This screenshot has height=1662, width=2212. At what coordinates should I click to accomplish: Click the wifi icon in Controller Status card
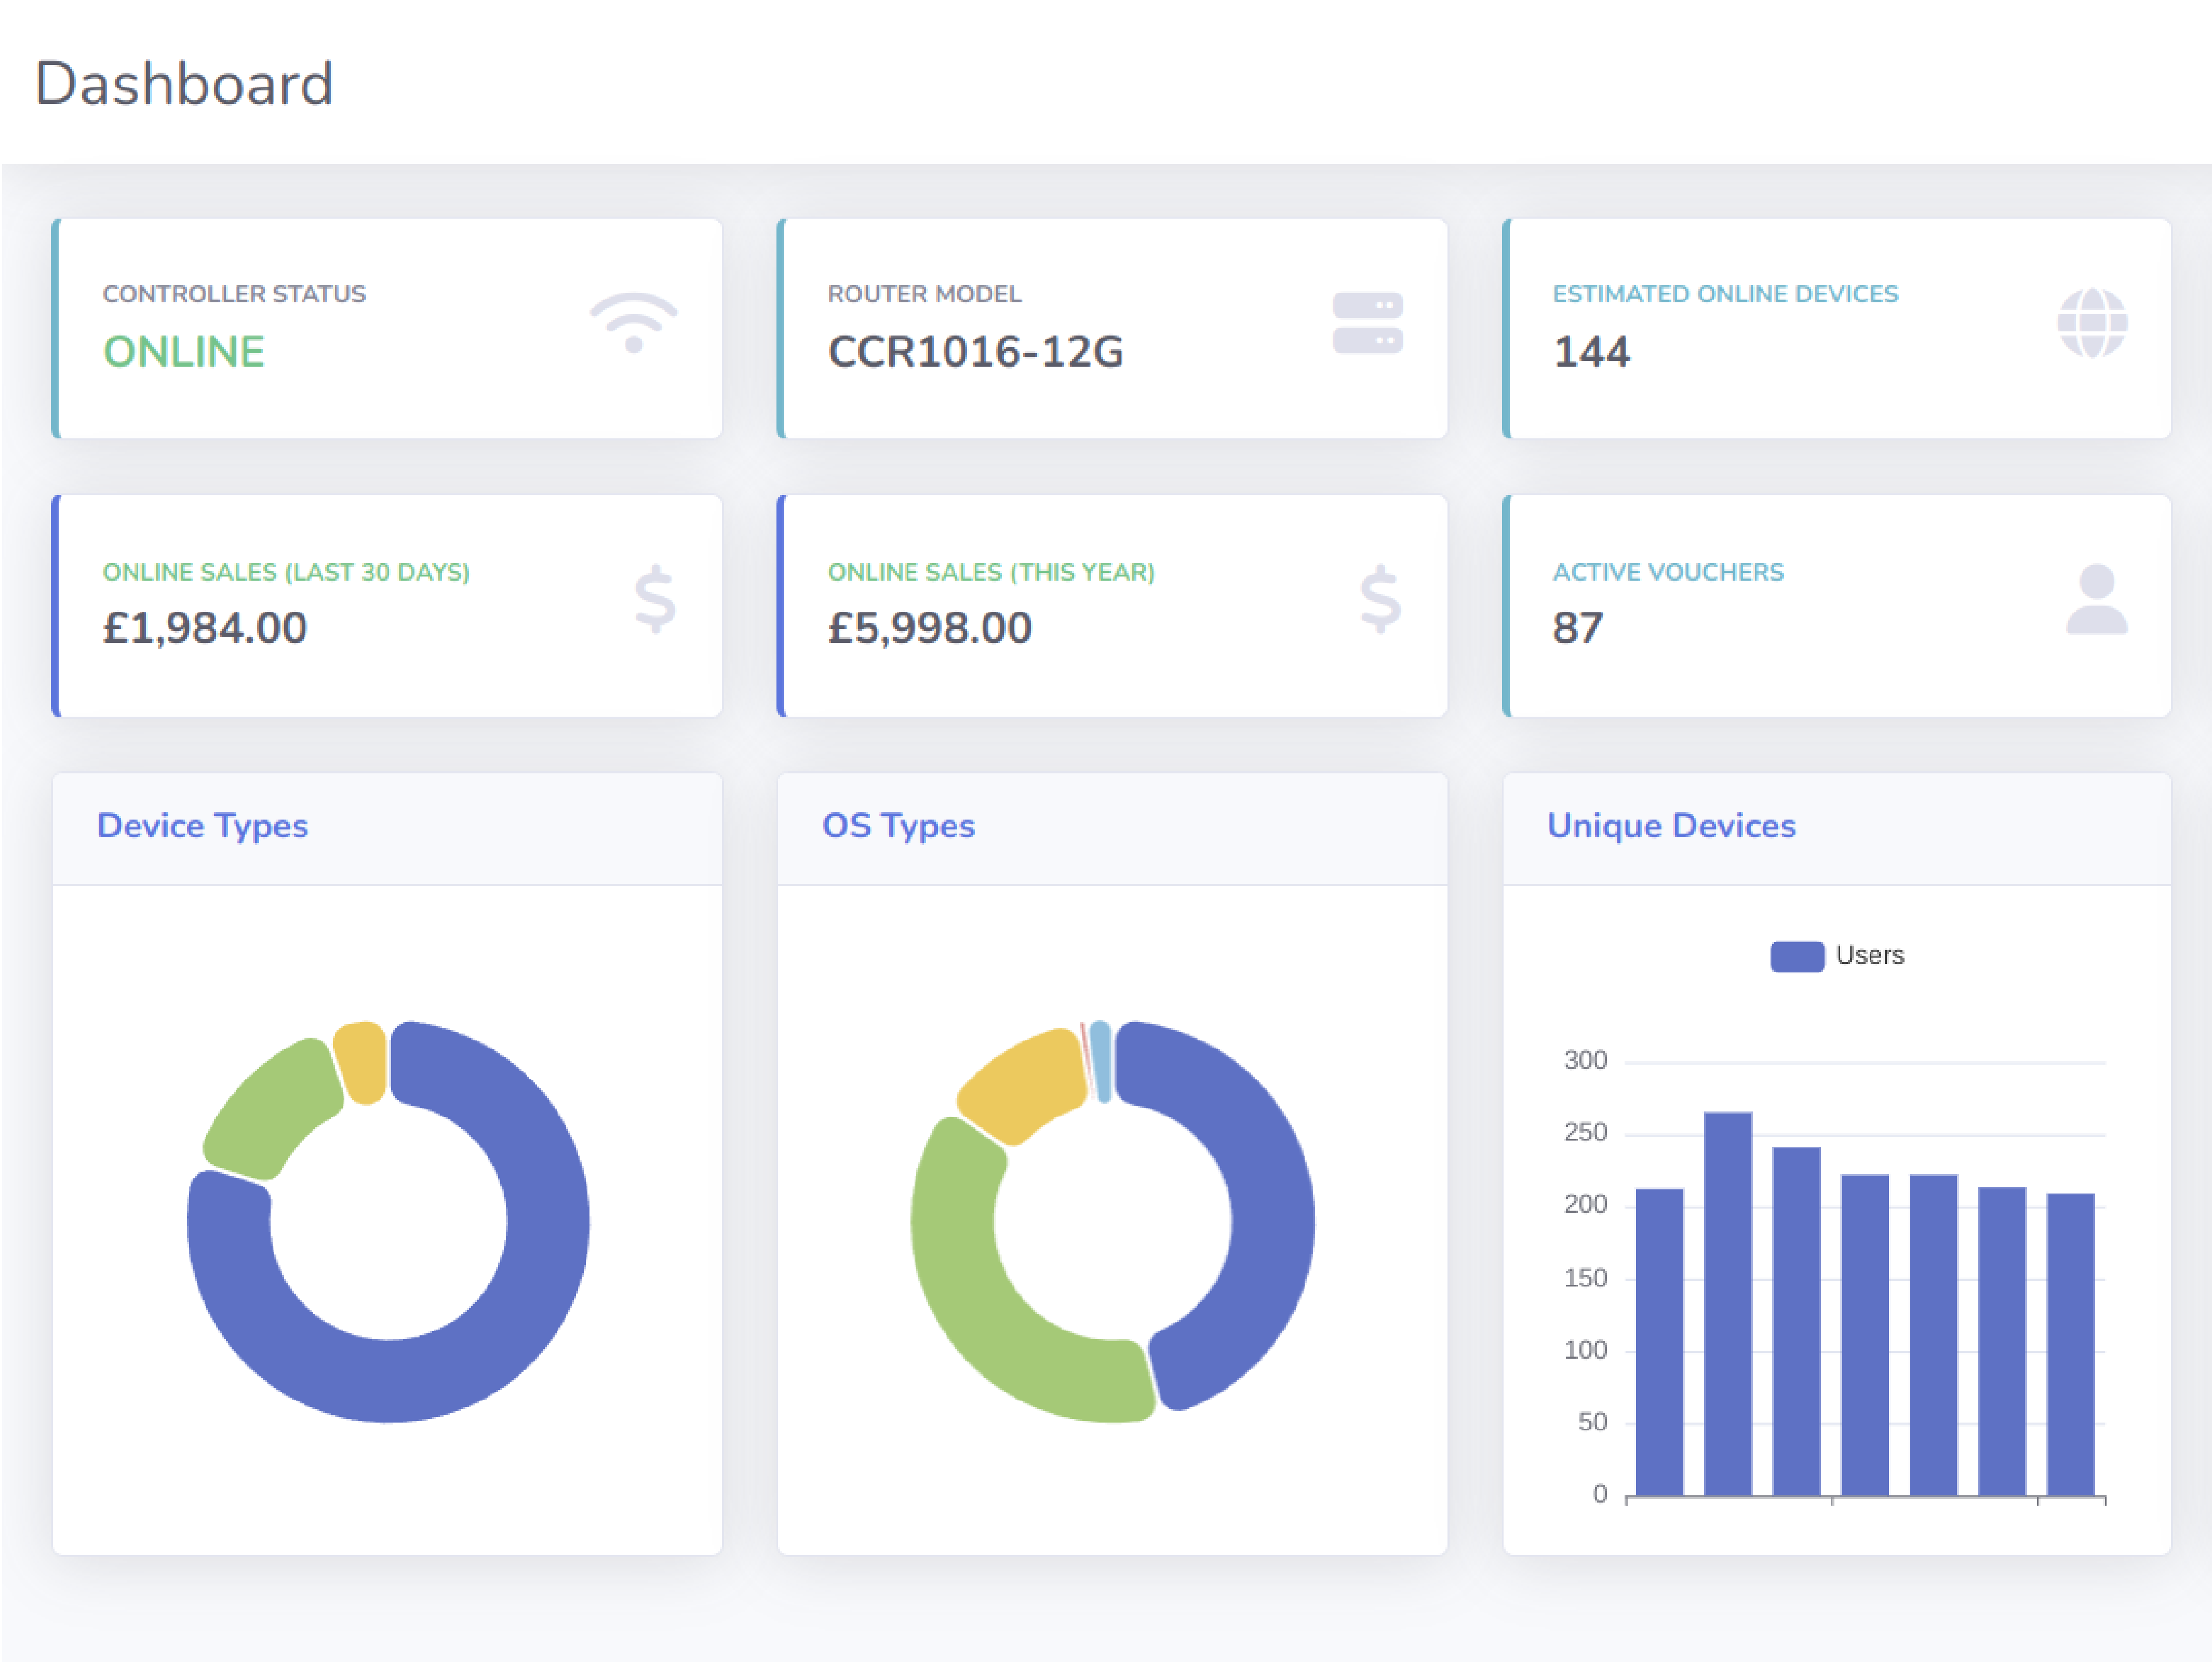coord(633,323)
